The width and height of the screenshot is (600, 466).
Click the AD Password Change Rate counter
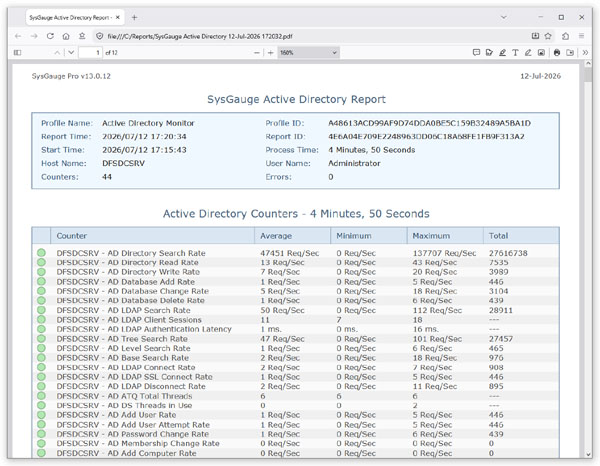tap(133, 434)
